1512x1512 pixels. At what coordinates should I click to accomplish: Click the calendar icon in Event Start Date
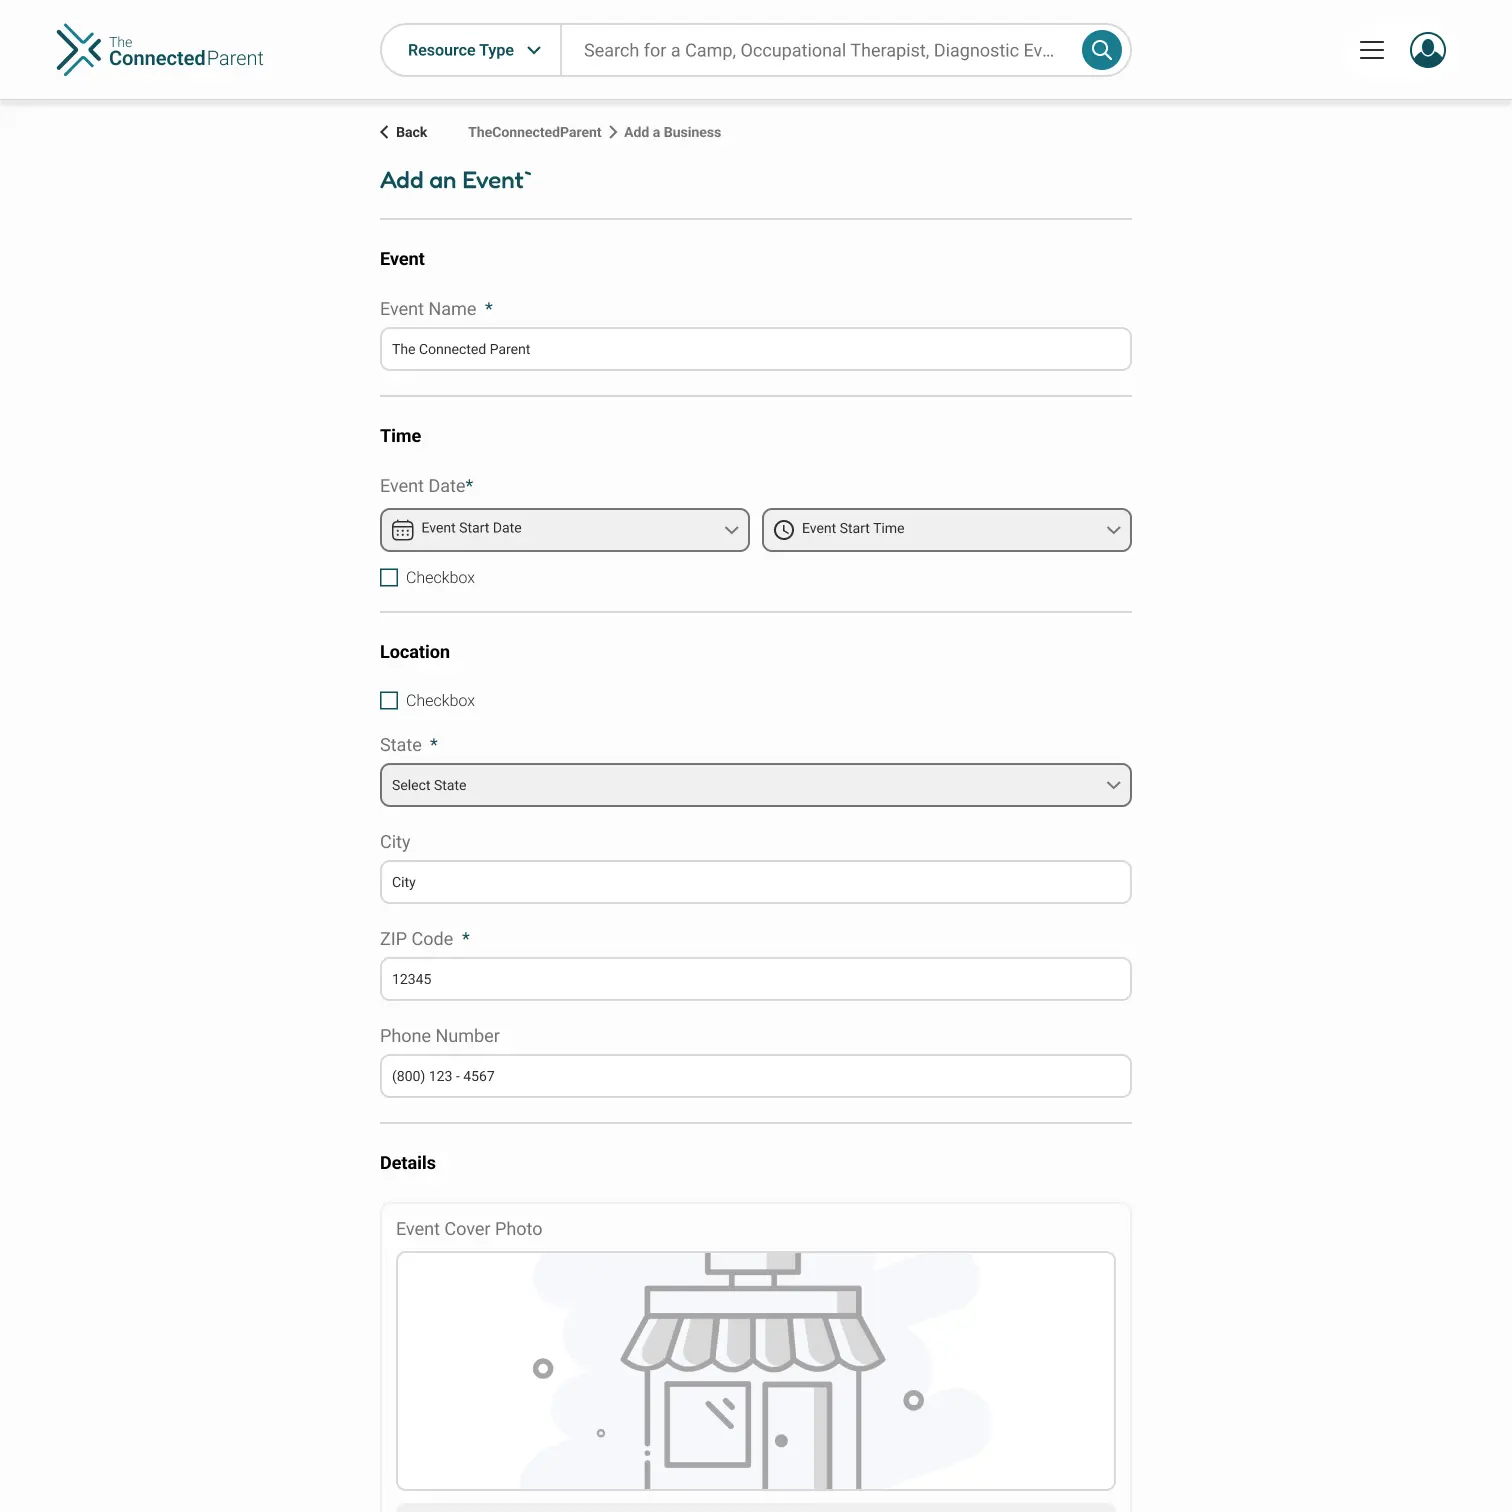(403, 530)
